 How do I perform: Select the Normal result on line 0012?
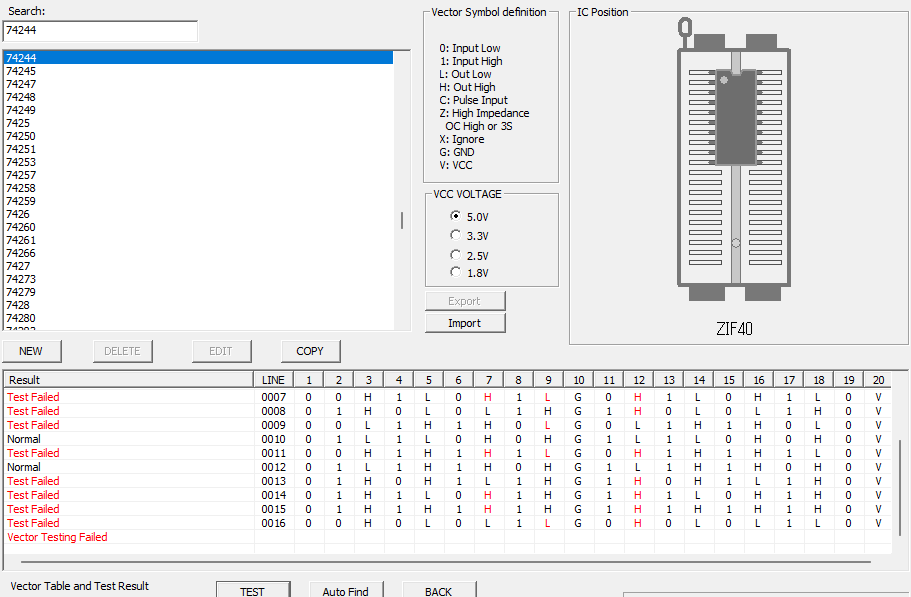coord(447,467)
